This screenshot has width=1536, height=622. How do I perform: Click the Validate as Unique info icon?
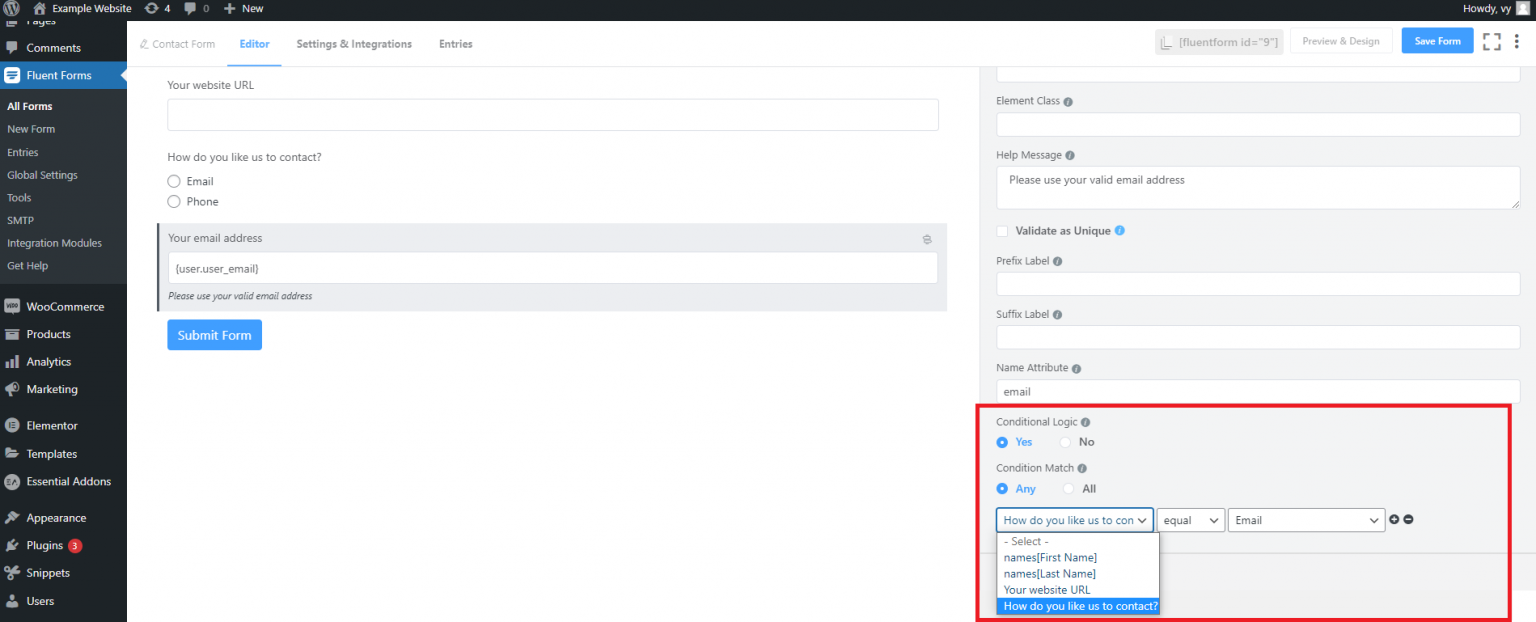tap(1119, 231)
